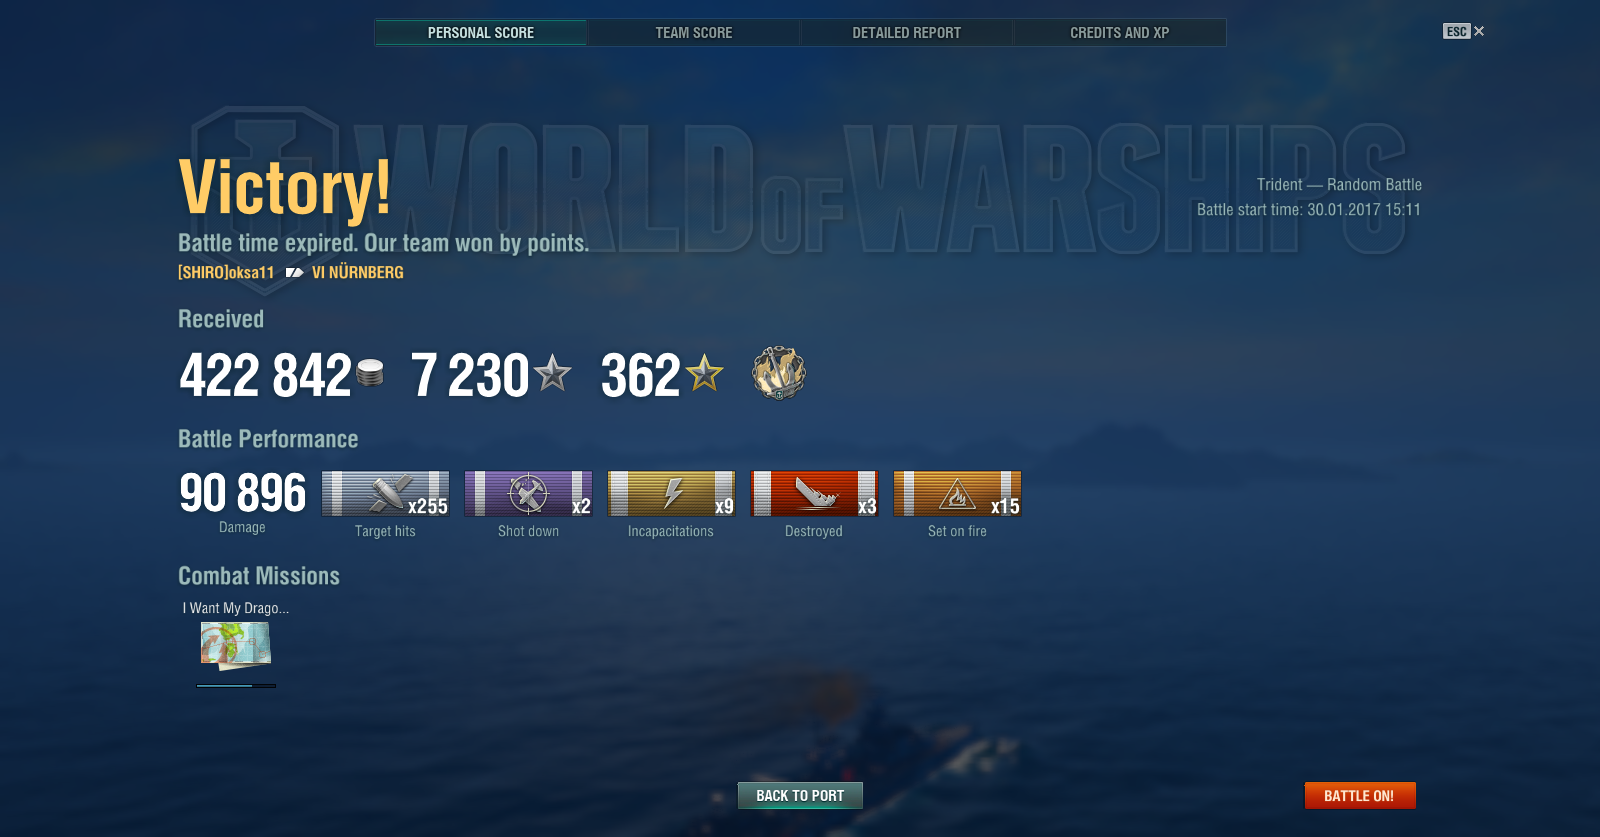Open the Team Score tab
This screenshot has width=1600, height=837.
point(694,33)
